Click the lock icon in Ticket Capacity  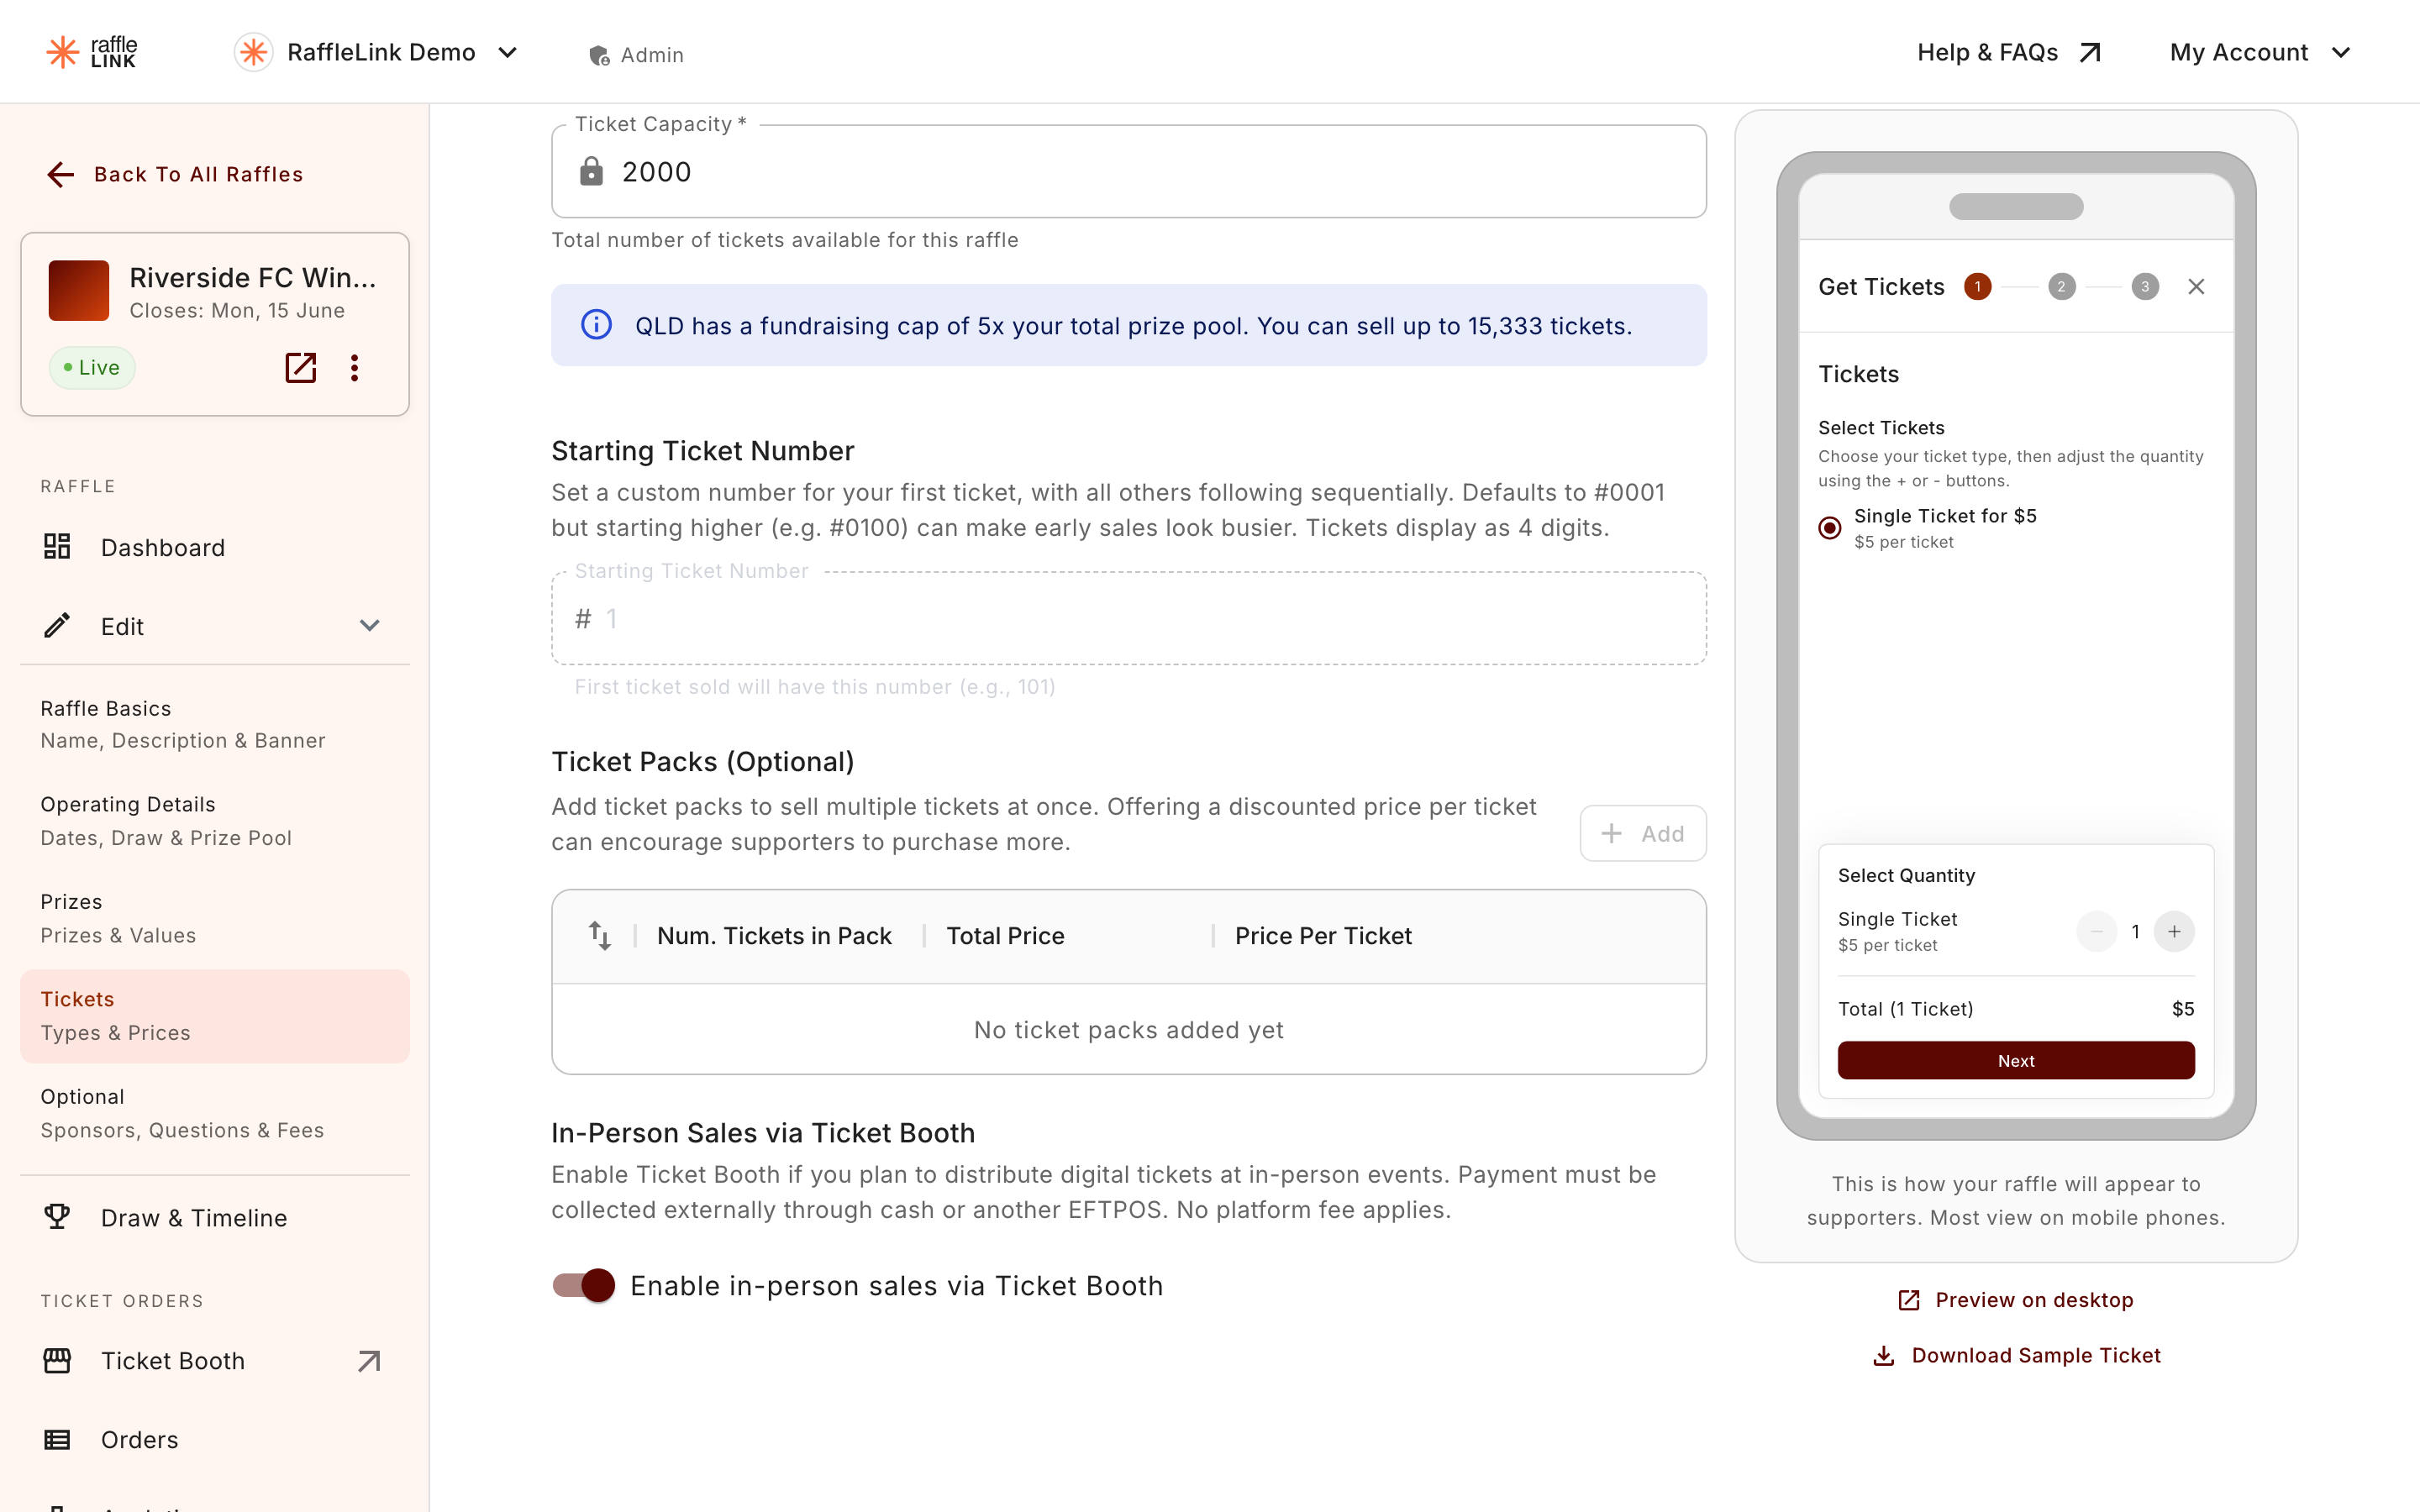coord(591,171)
